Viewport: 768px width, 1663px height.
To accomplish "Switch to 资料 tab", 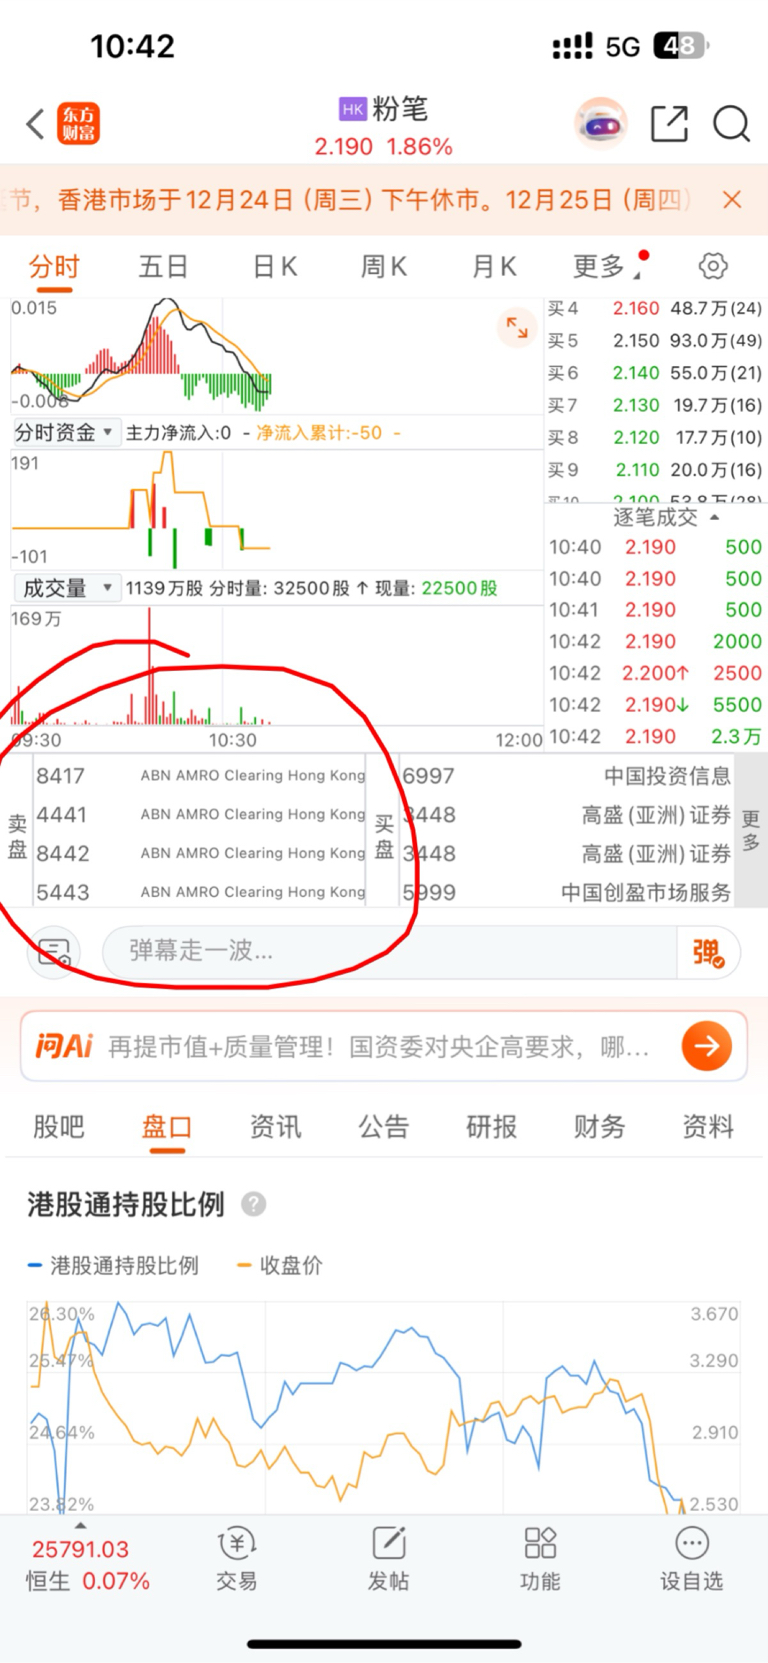I will 708,1127.
